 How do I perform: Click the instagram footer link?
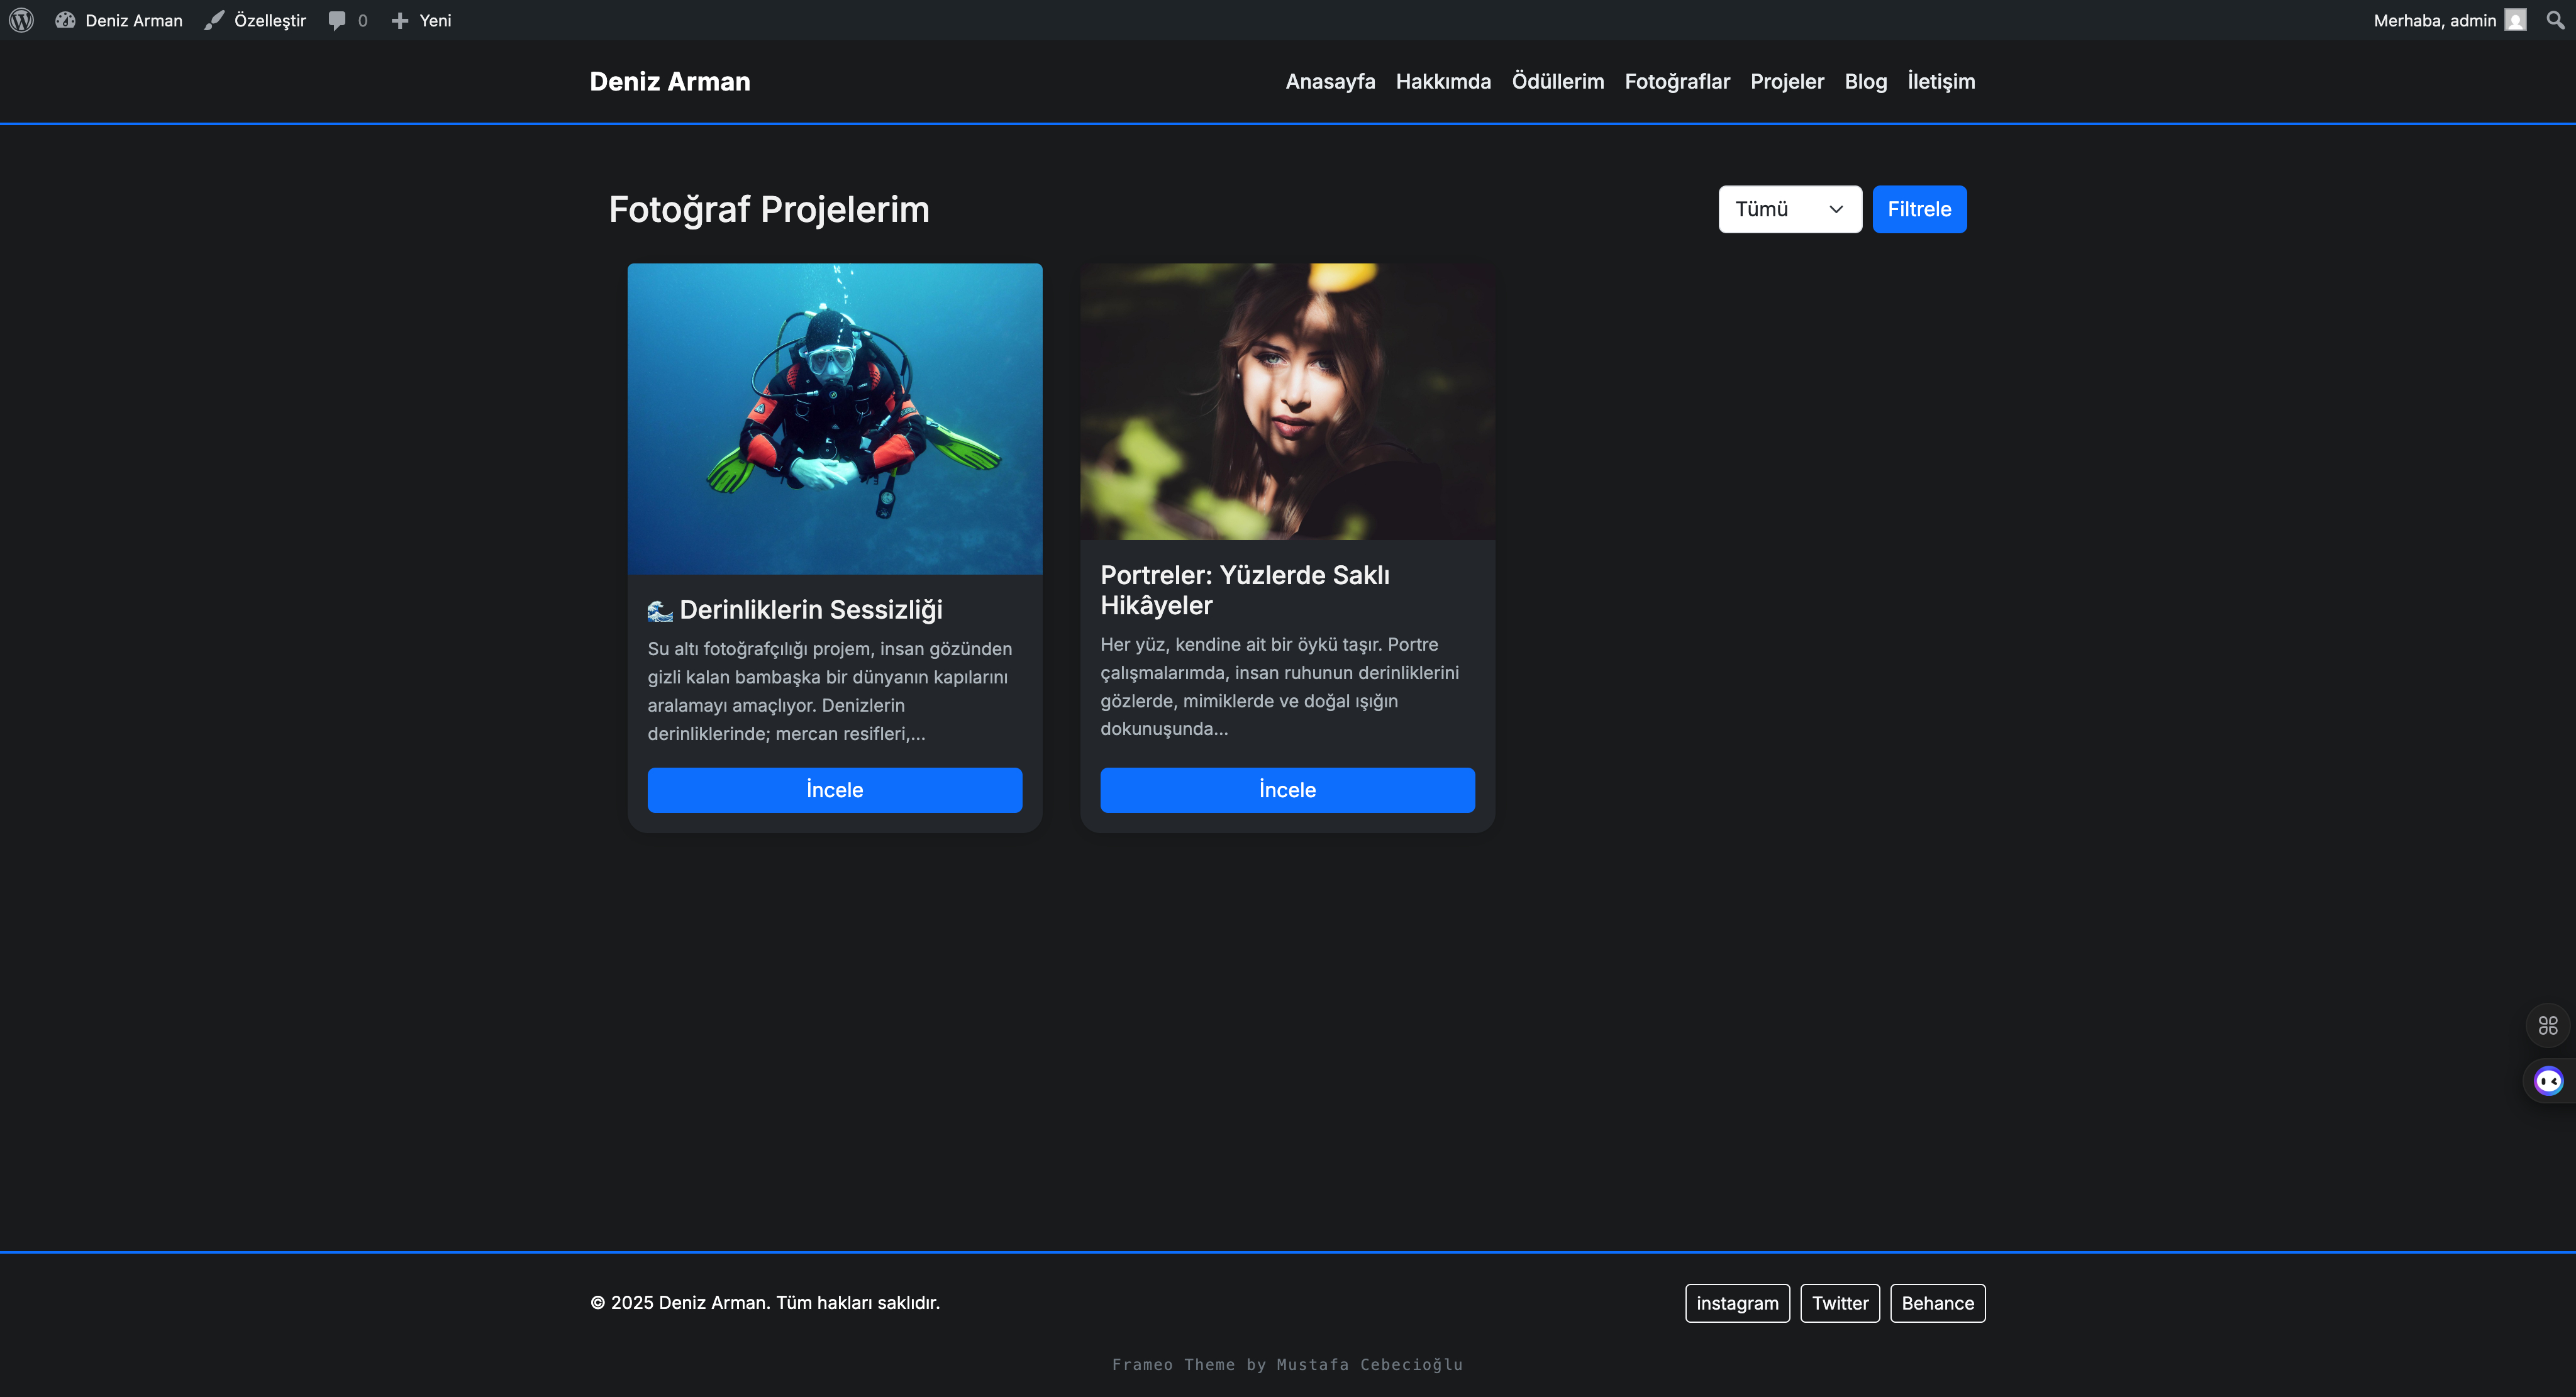1737,1303
